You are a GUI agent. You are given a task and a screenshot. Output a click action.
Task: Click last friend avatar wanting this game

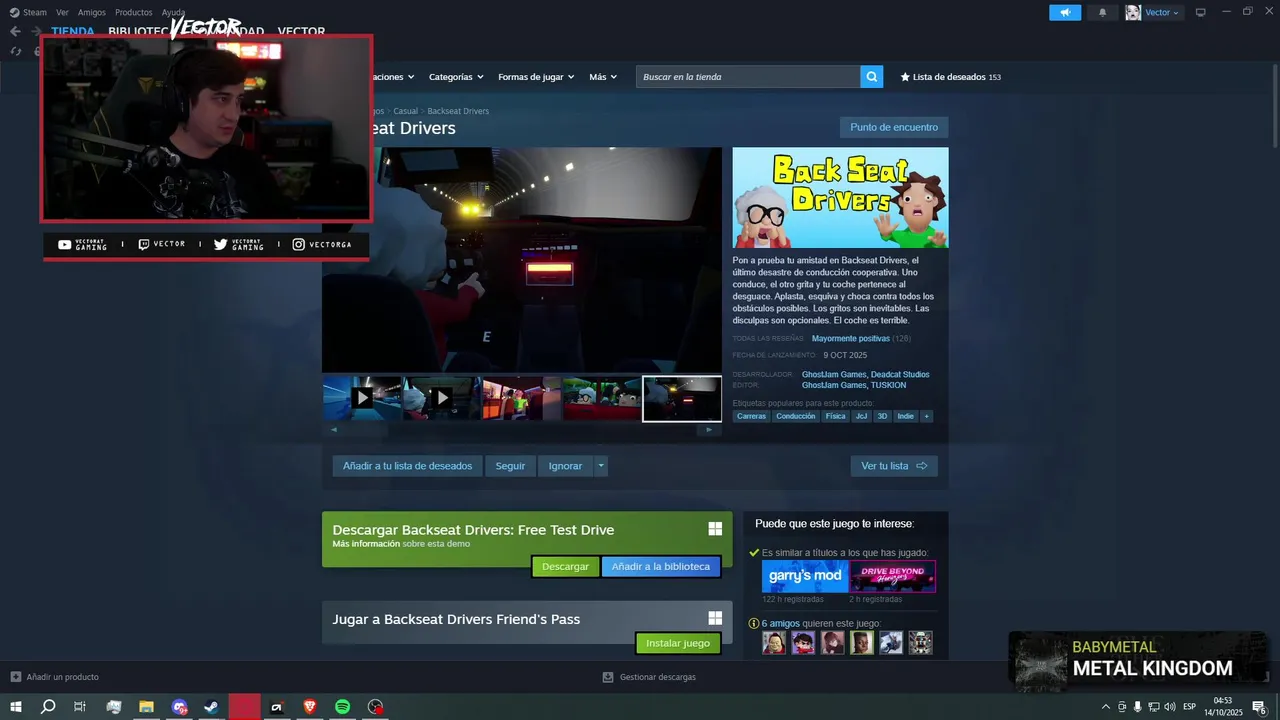(920, 643)
